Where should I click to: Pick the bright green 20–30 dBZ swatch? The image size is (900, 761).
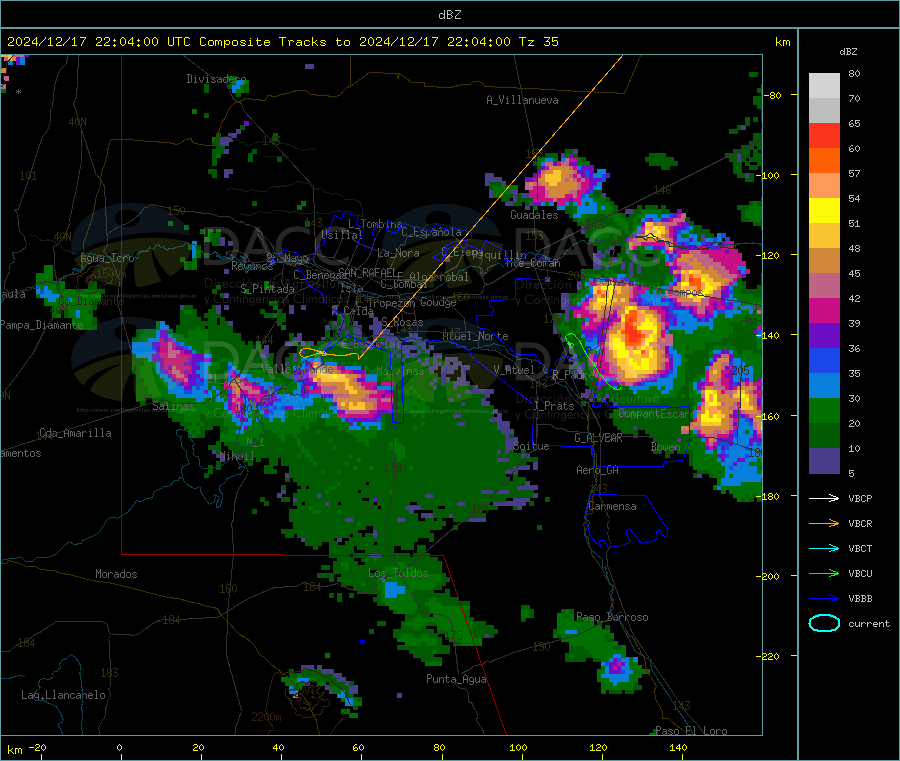point(824,411)
